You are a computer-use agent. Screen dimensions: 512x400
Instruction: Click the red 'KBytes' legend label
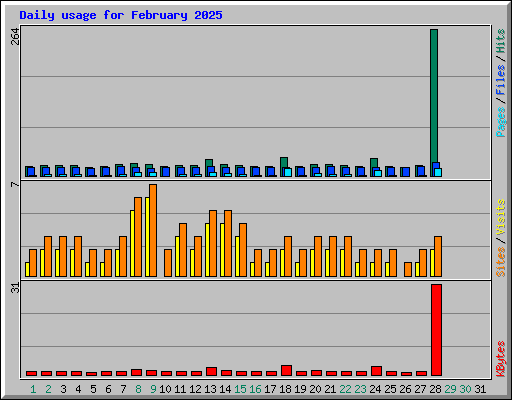point(501,359)
